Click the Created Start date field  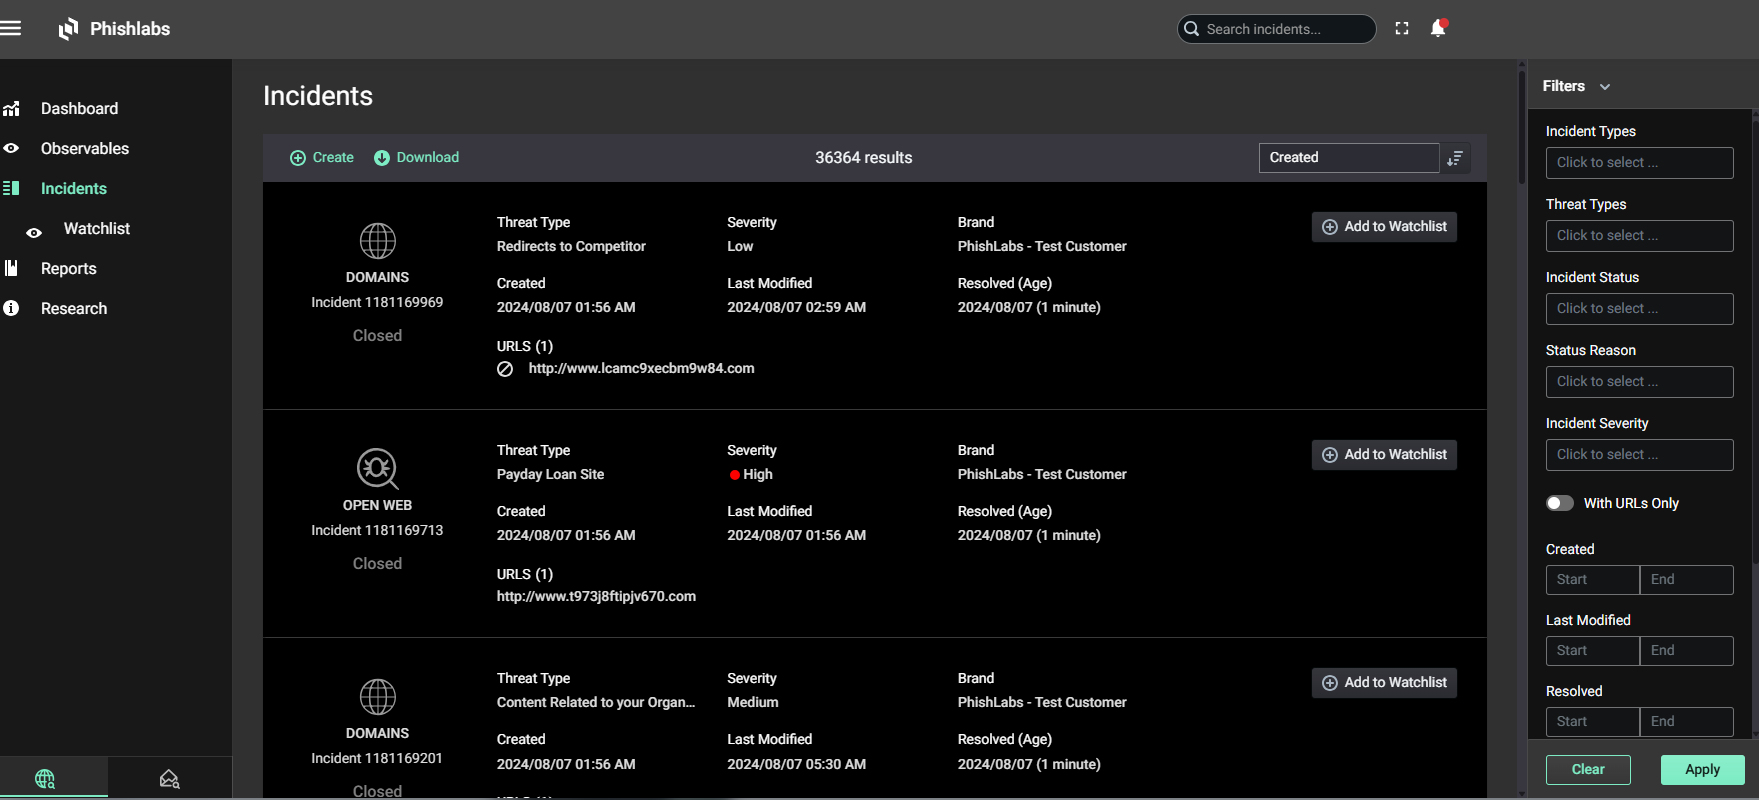click(x=1592, y=580)
